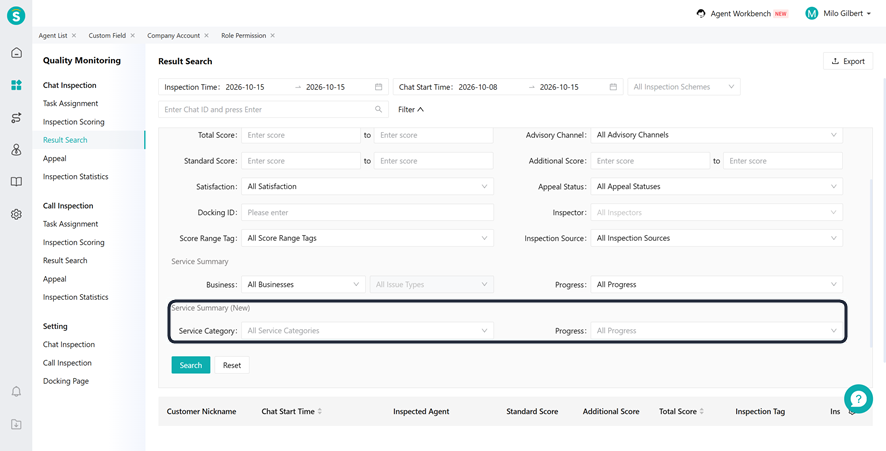Click the Chat ID search field
The height and width of the screenshot is (451, 886).
(x=273, y=110)
